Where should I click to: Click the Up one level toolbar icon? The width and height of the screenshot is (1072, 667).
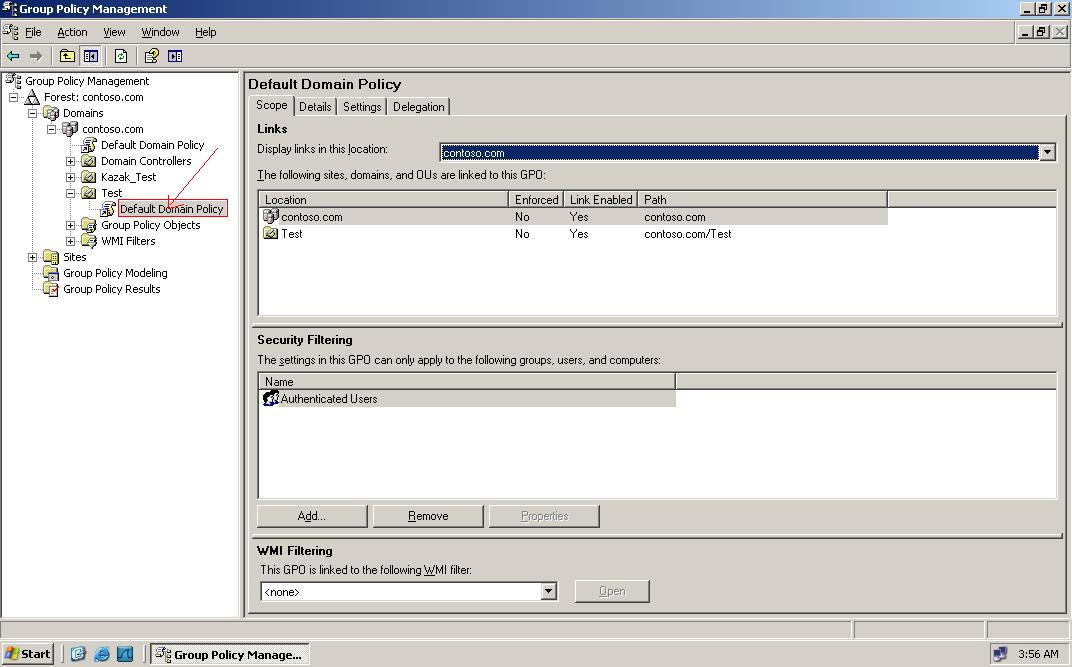coord(67,56)
